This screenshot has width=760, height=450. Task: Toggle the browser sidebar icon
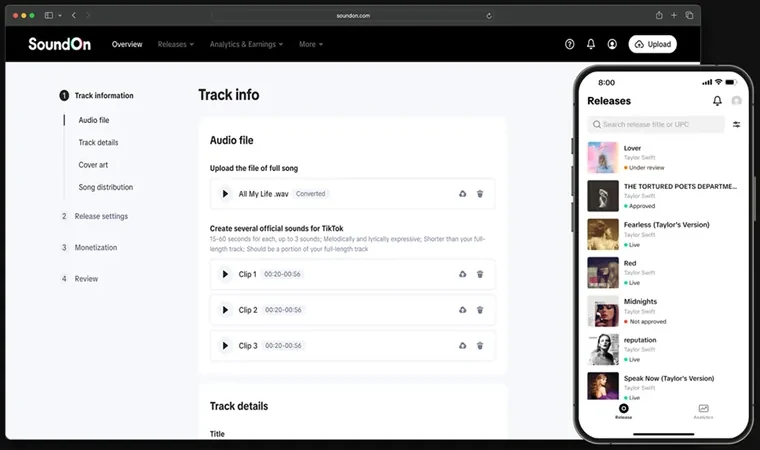(x=48, y=16)
